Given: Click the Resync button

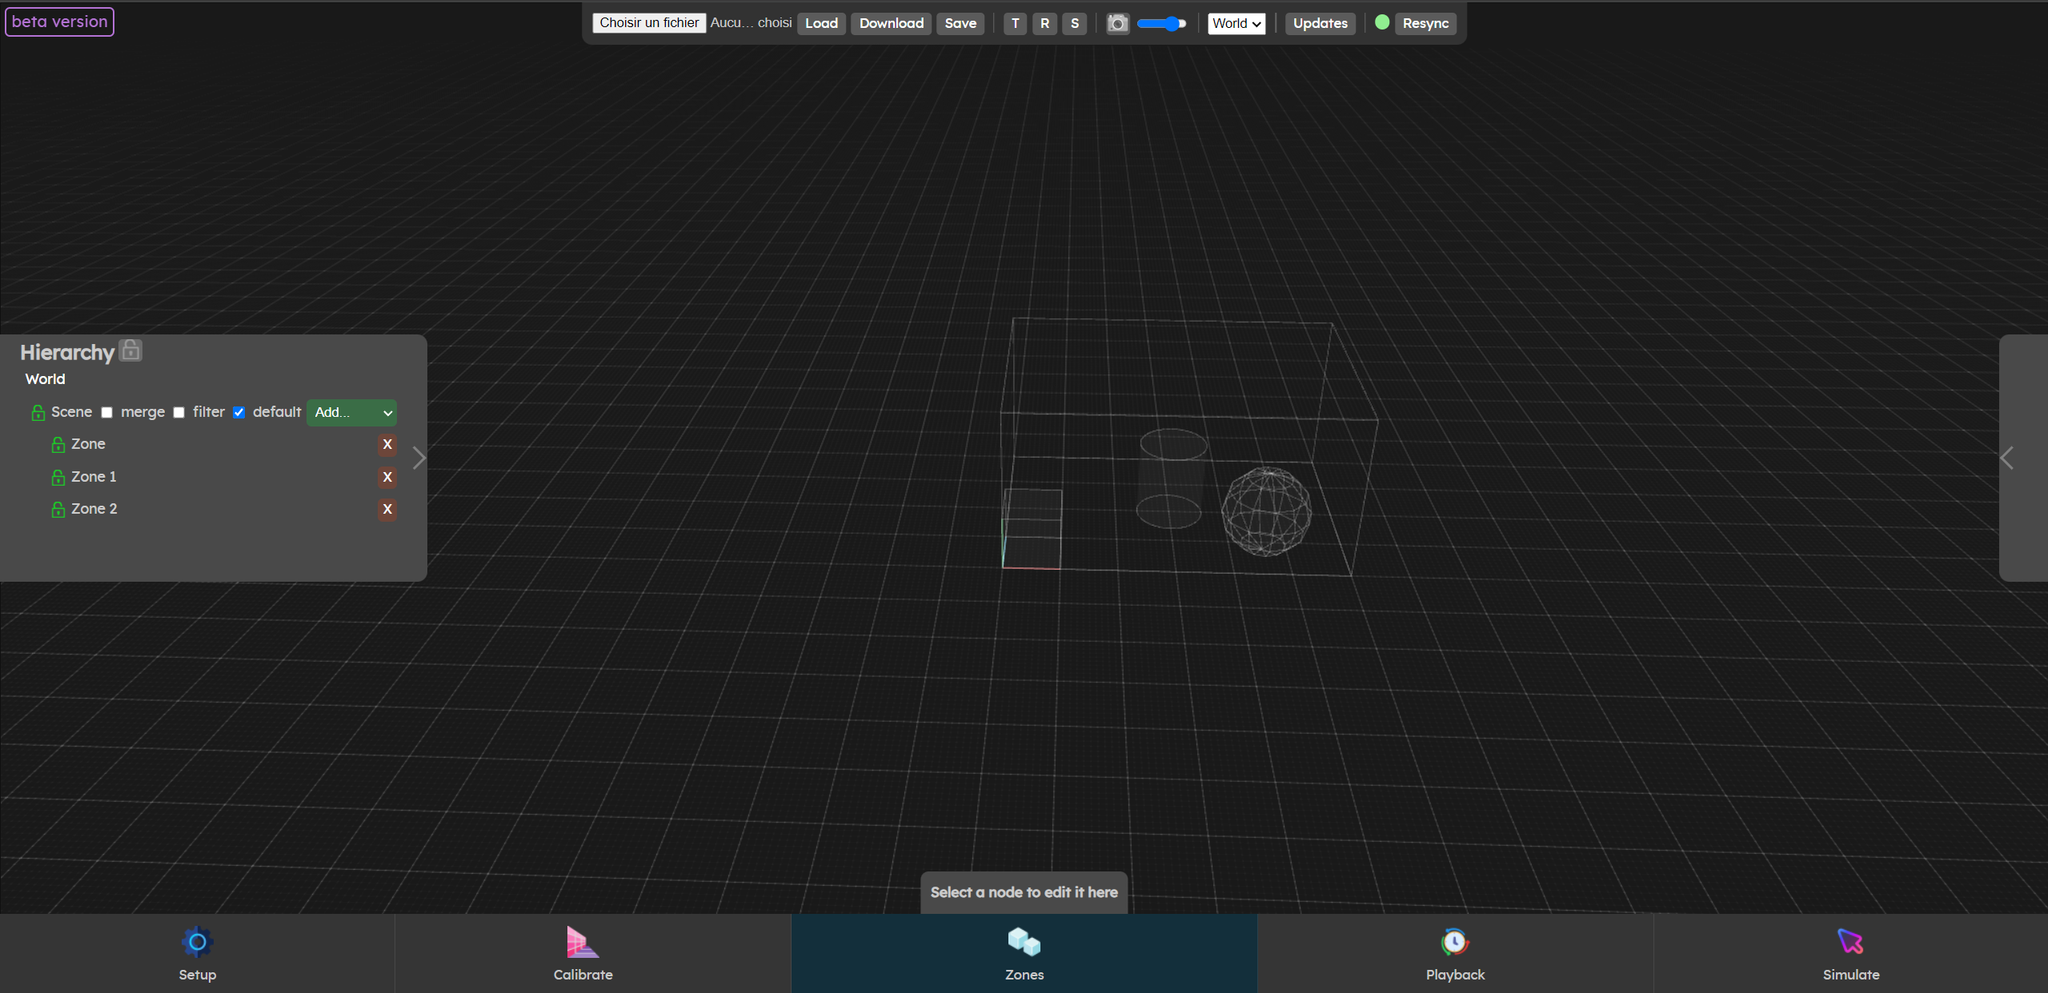Looking at the screenshot, I should [1425, 23].
